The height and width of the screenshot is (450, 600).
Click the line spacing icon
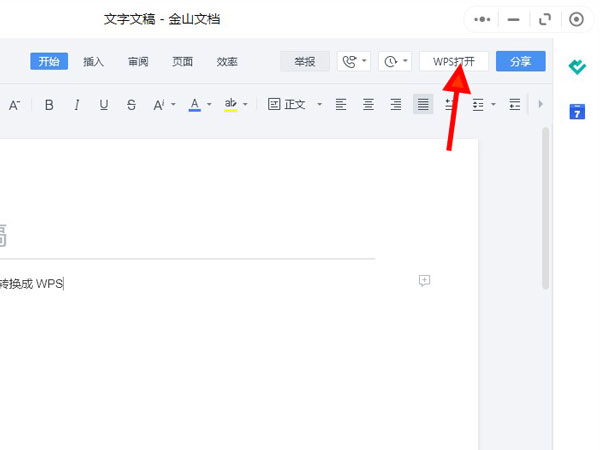tap(478, 104)
